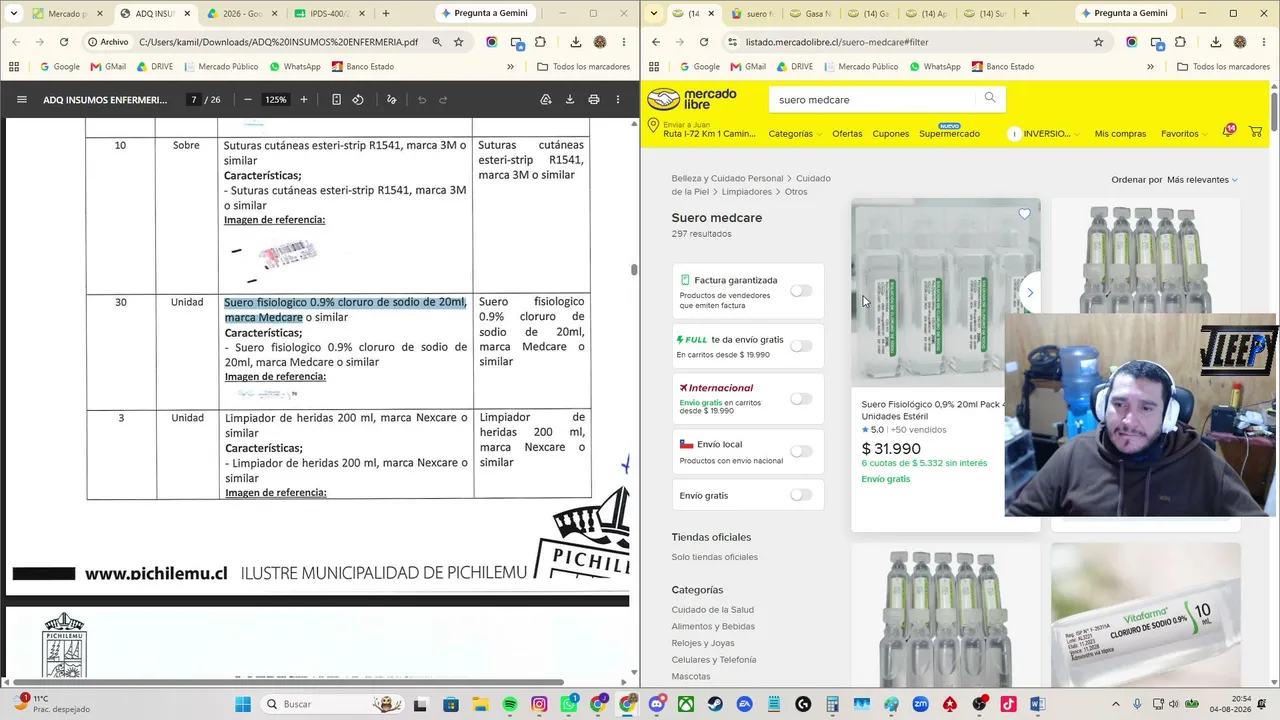The height and width of the screenshot is (720, 1280).
Task: Open Mis compras
Action: point(1120,134)
